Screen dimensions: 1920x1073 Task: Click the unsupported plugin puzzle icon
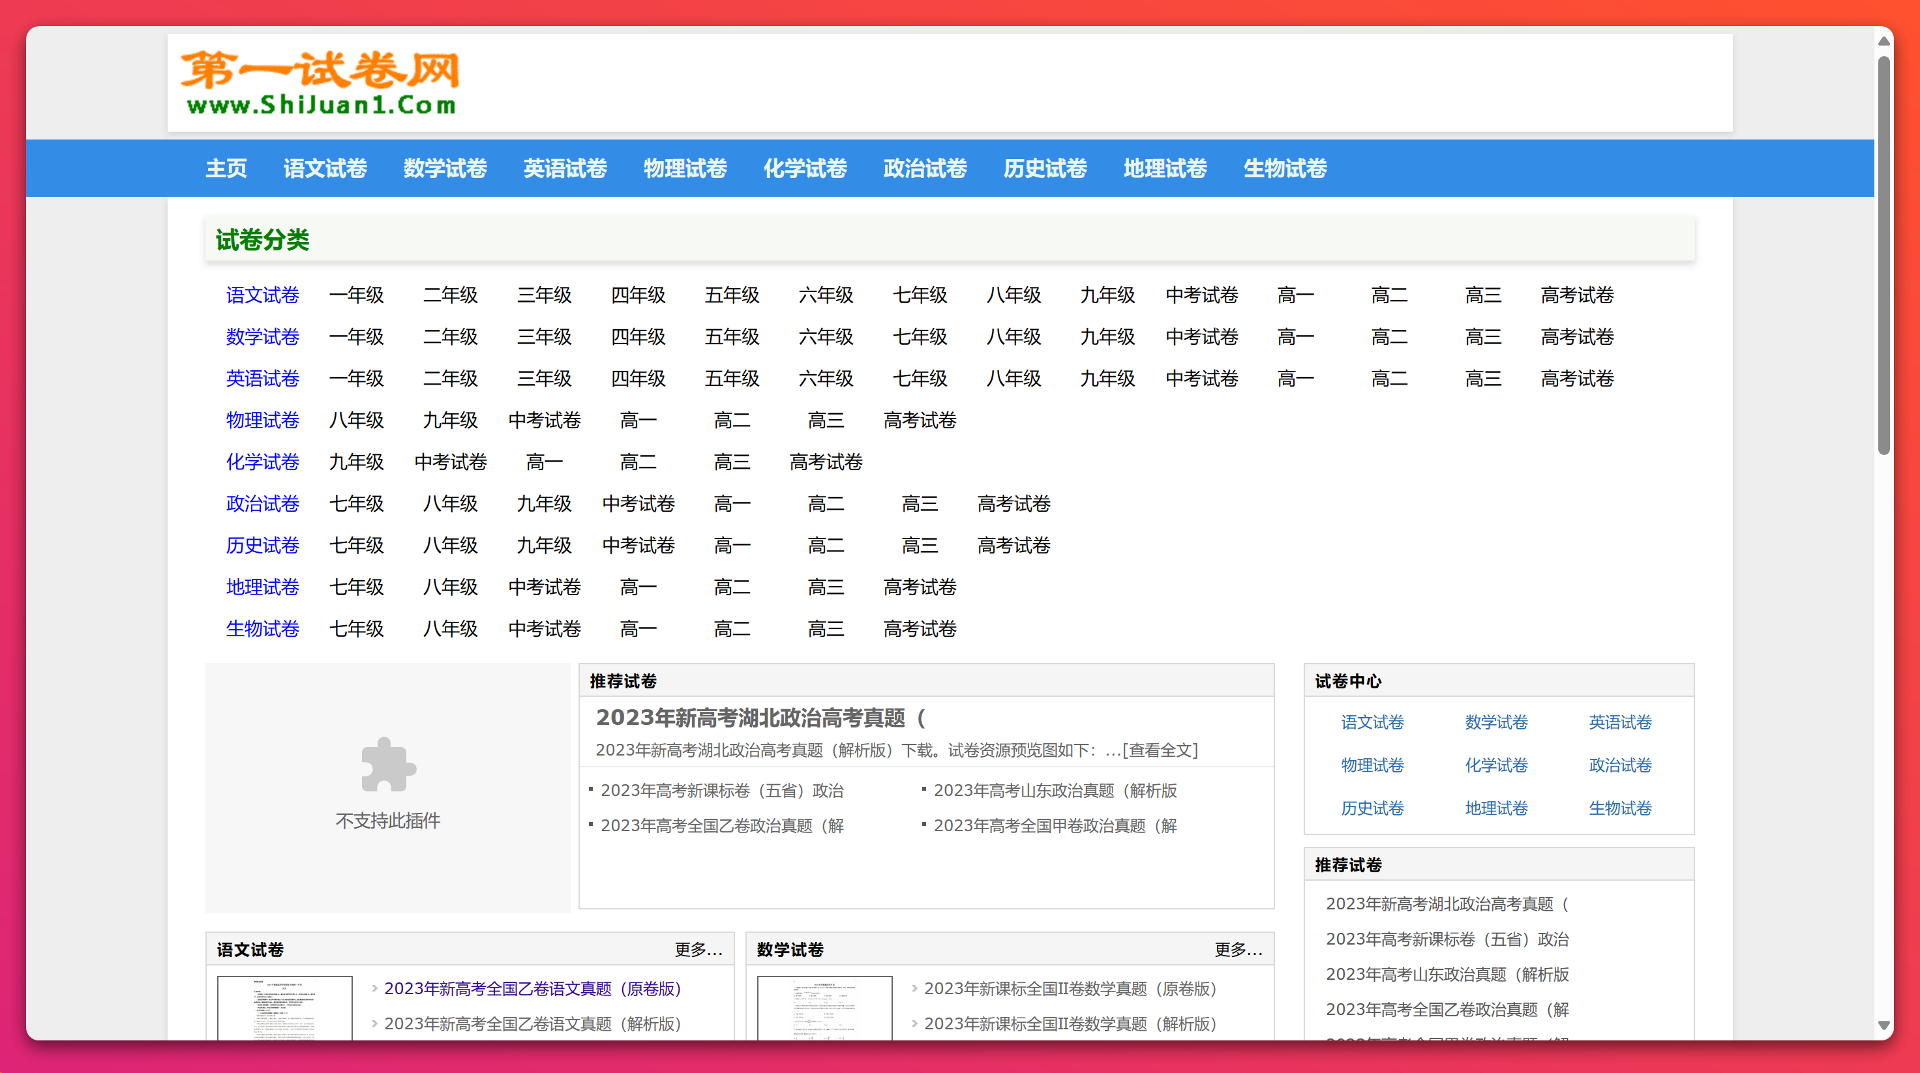tap(388, 765)
